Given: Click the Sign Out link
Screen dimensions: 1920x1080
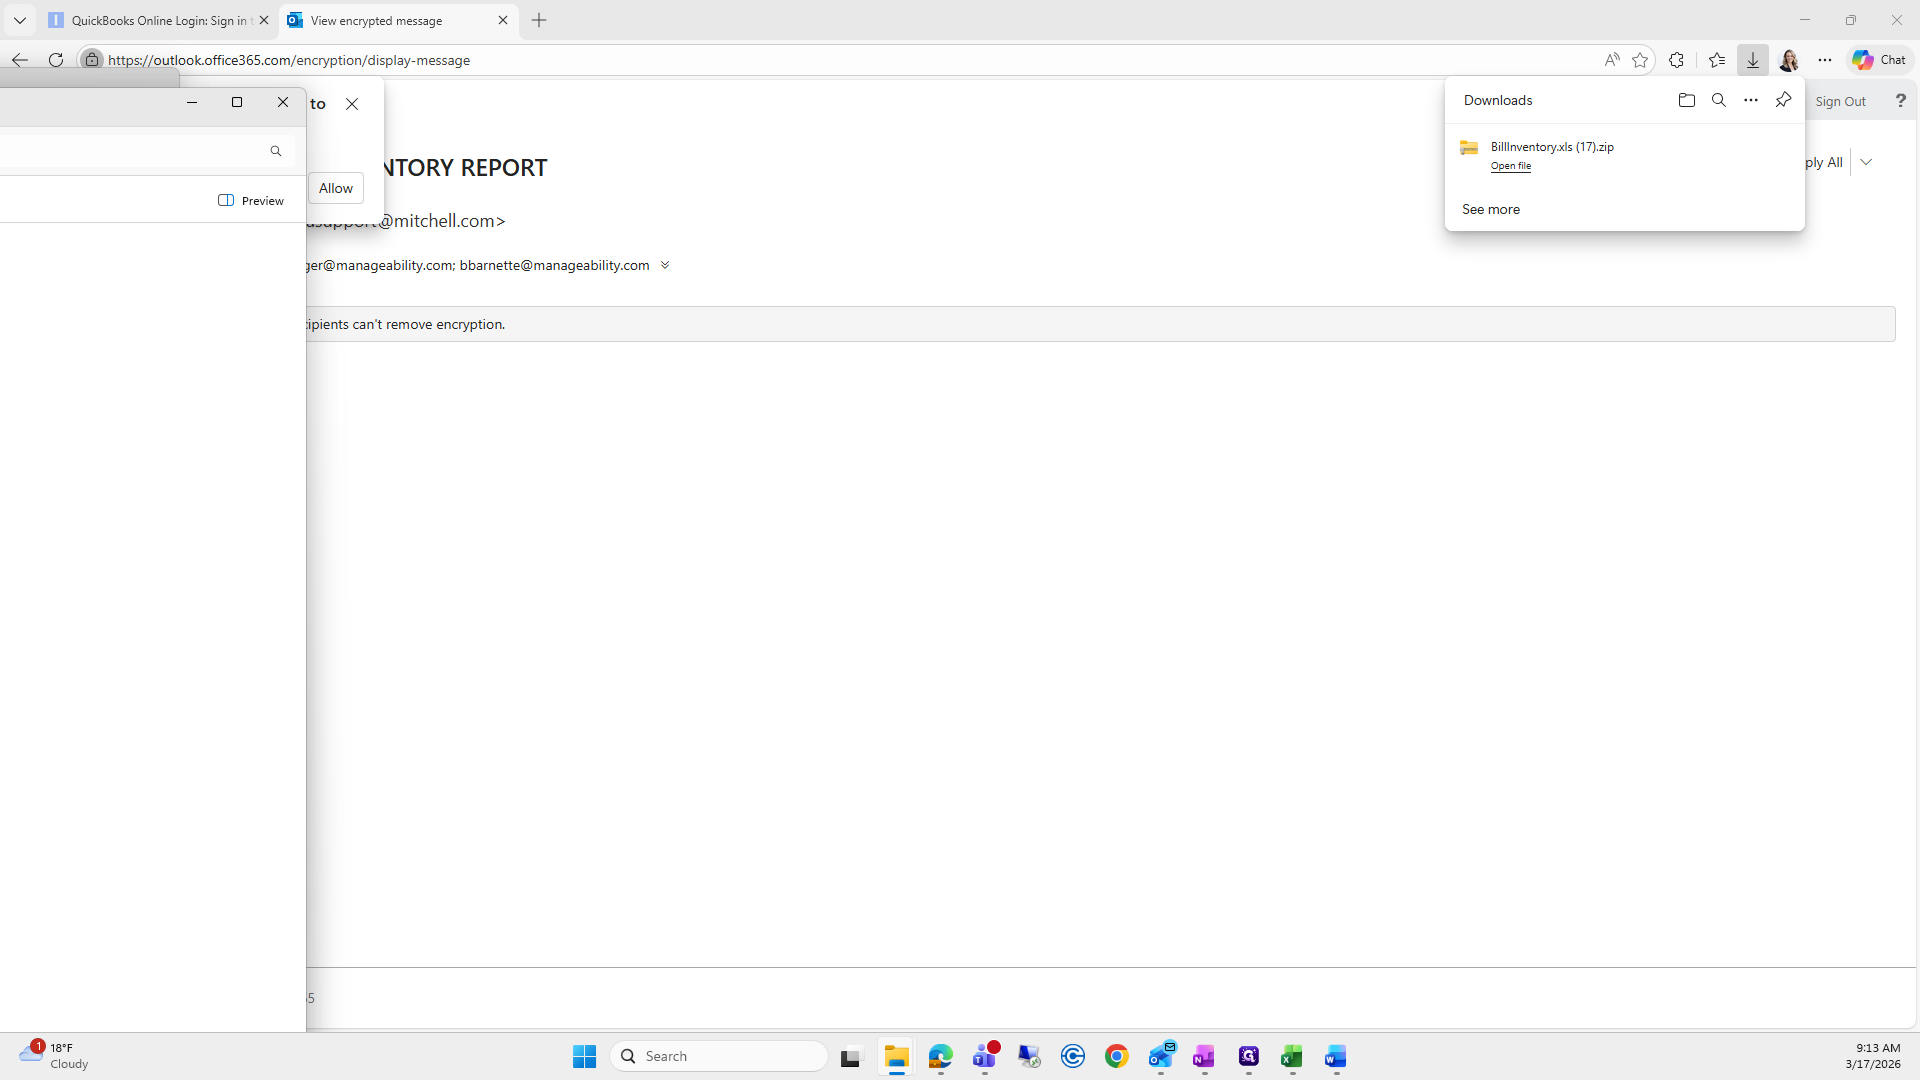Looking at the screenshot, I should click(1840, 101).
